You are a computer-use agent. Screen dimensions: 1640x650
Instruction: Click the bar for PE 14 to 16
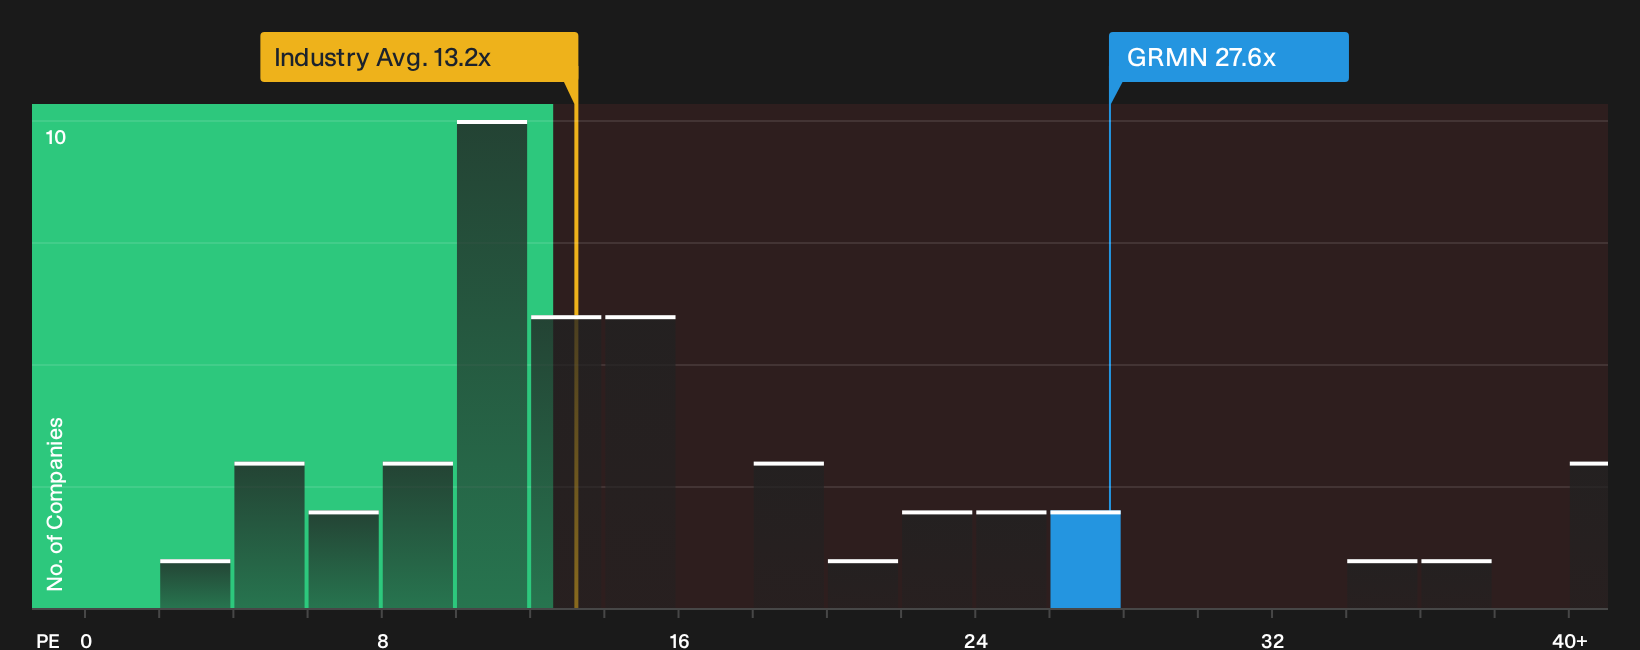tap(640, 462)
